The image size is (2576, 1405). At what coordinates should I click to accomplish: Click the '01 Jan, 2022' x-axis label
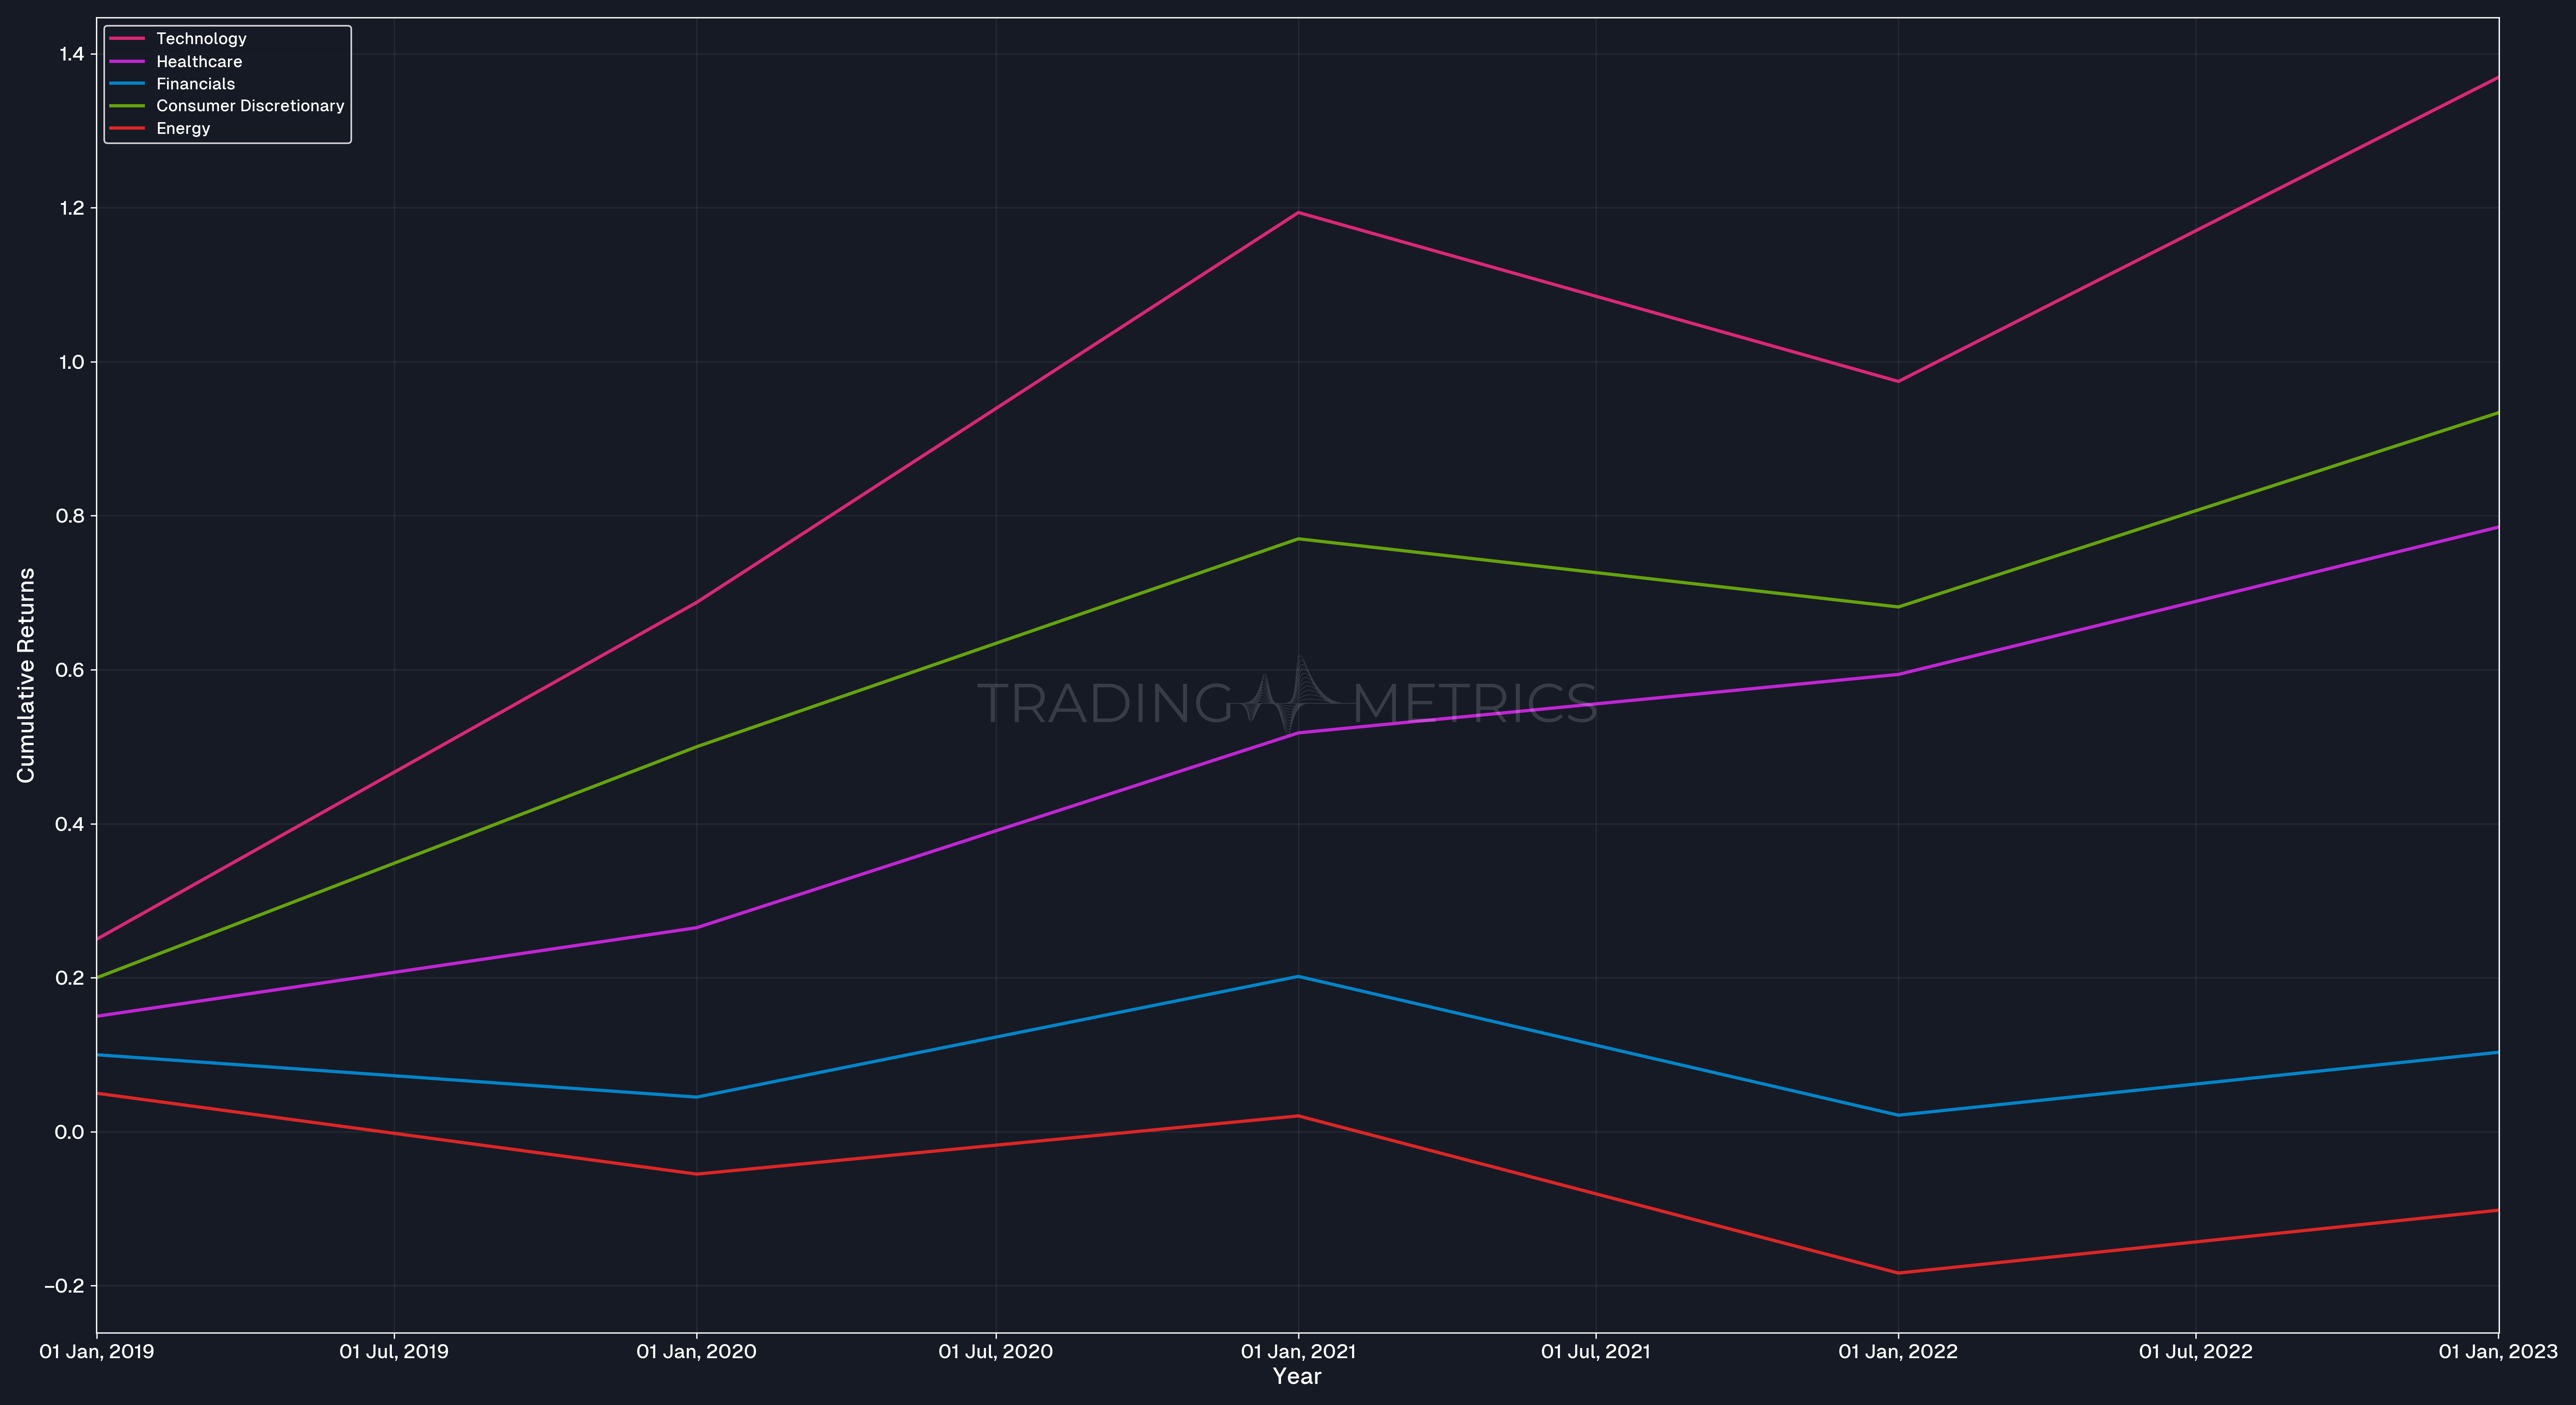pos(1898,1352)
